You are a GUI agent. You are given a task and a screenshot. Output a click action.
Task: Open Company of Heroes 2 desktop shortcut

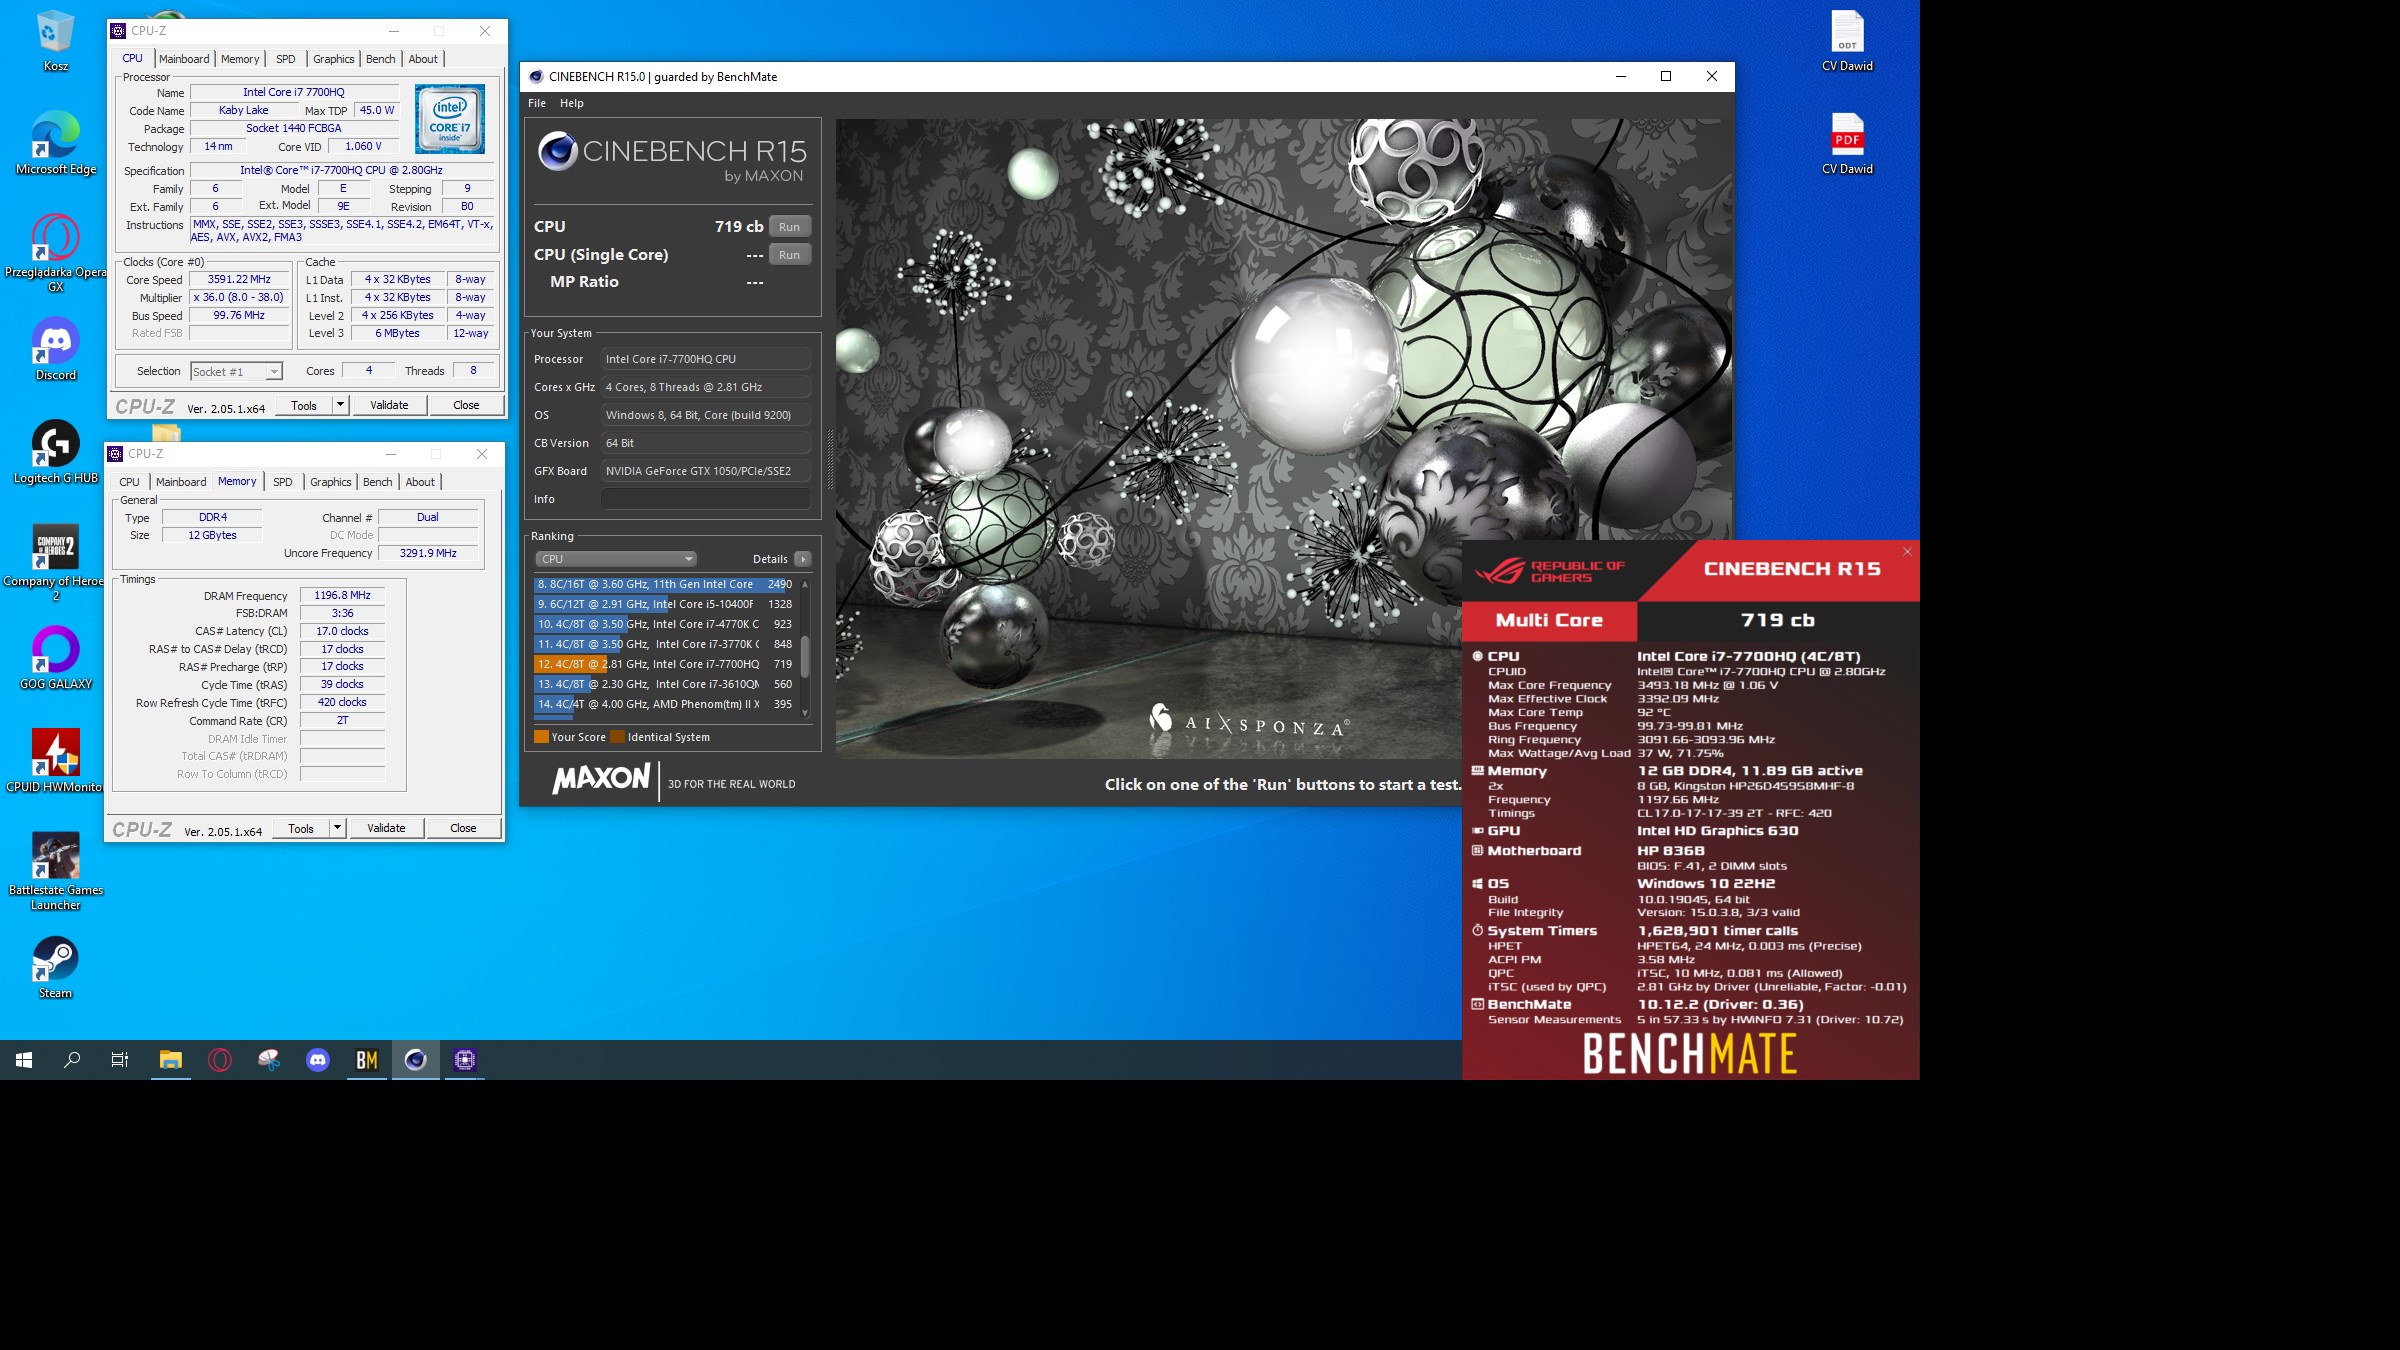point(55,562)
